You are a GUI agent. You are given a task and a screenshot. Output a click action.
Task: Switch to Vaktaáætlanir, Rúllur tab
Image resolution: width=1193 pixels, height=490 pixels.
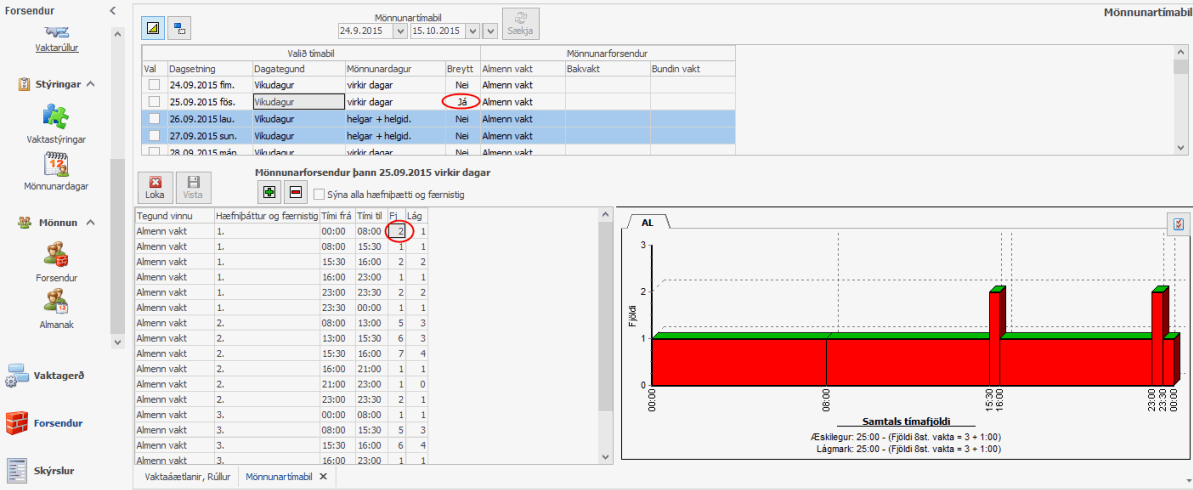(187, 477)
